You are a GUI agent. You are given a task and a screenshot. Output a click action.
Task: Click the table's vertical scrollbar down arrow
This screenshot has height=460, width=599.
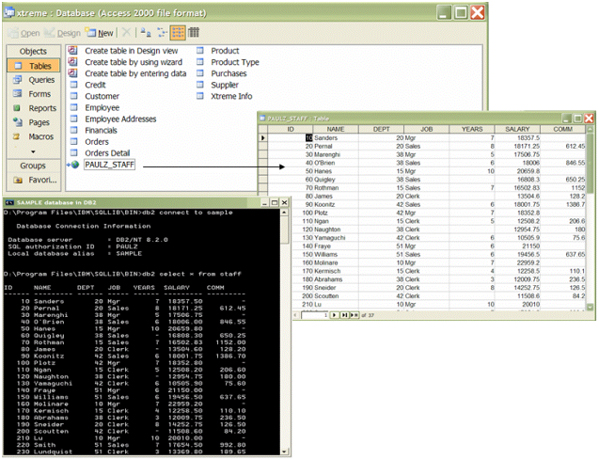pos(590,307)
